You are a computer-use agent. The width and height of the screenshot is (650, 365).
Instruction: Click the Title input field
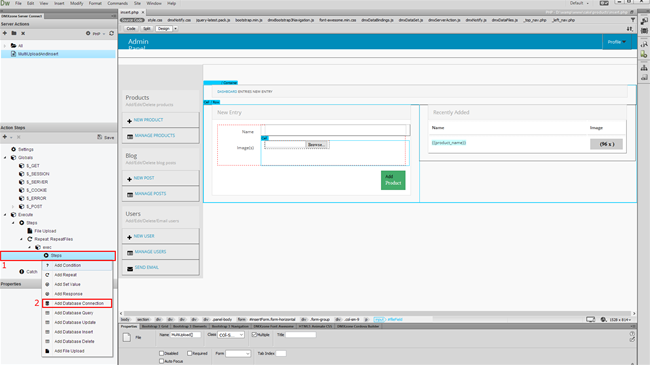(x=301, y=335)
